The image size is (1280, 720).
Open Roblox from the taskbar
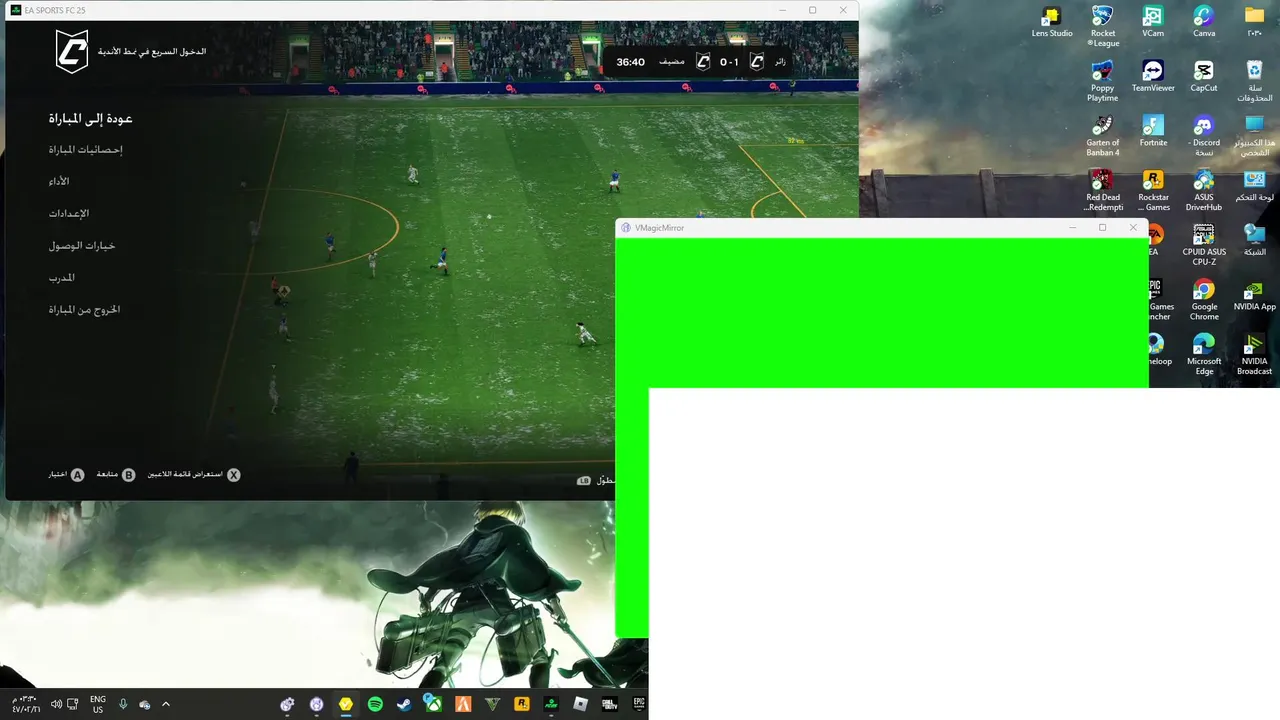[x=580, y=704]
